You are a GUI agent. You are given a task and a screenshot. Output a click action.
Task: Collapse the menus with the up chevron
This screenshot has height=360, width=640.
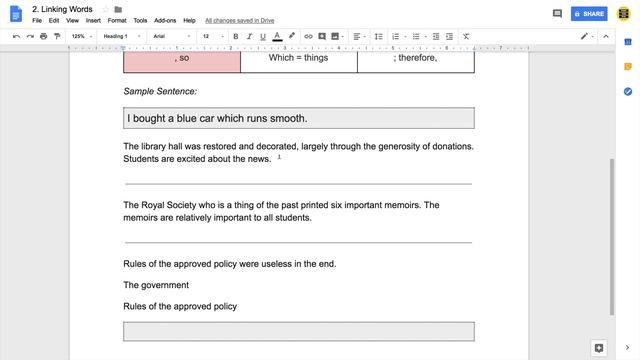[606, 36]
